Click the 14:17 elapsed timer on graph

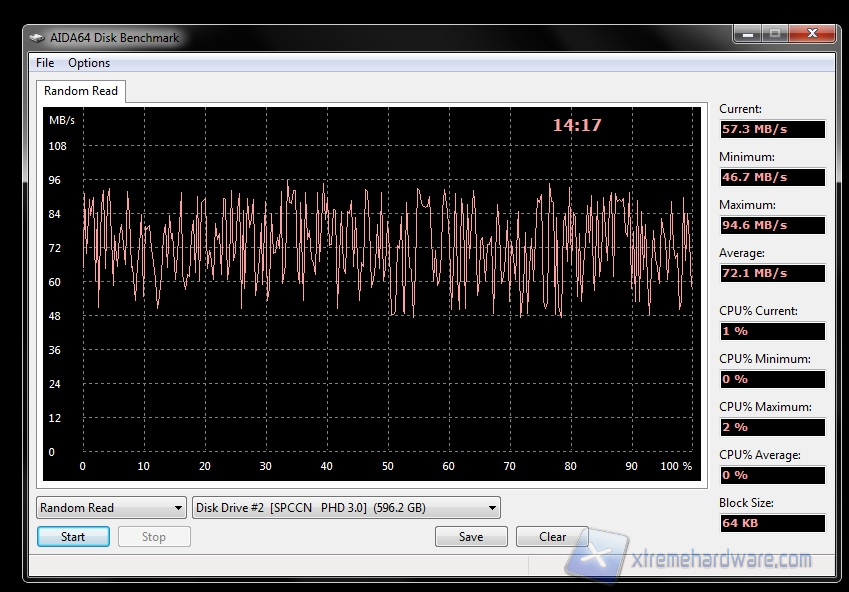(577, 126)
